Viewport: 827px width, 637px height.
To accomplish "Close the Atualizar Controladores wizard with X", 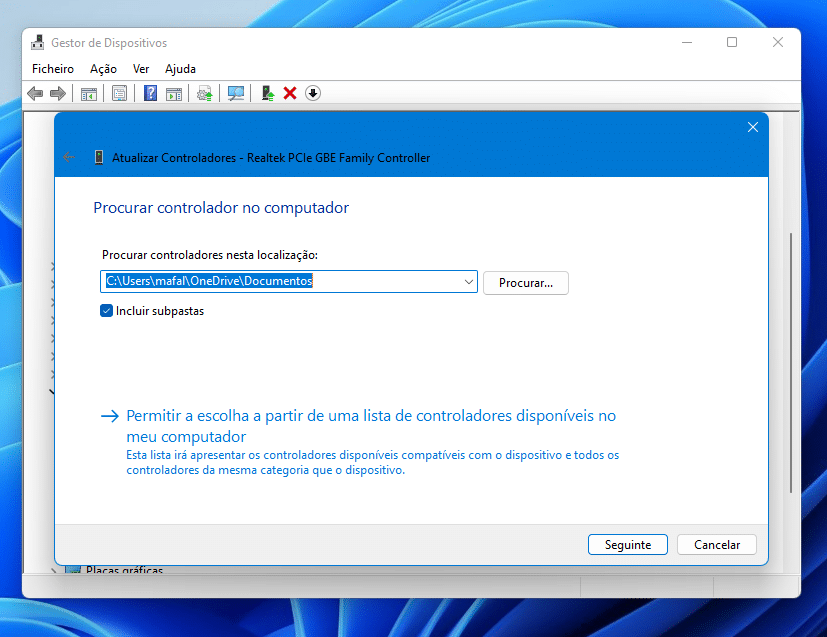I will click(x=753, y=127).
